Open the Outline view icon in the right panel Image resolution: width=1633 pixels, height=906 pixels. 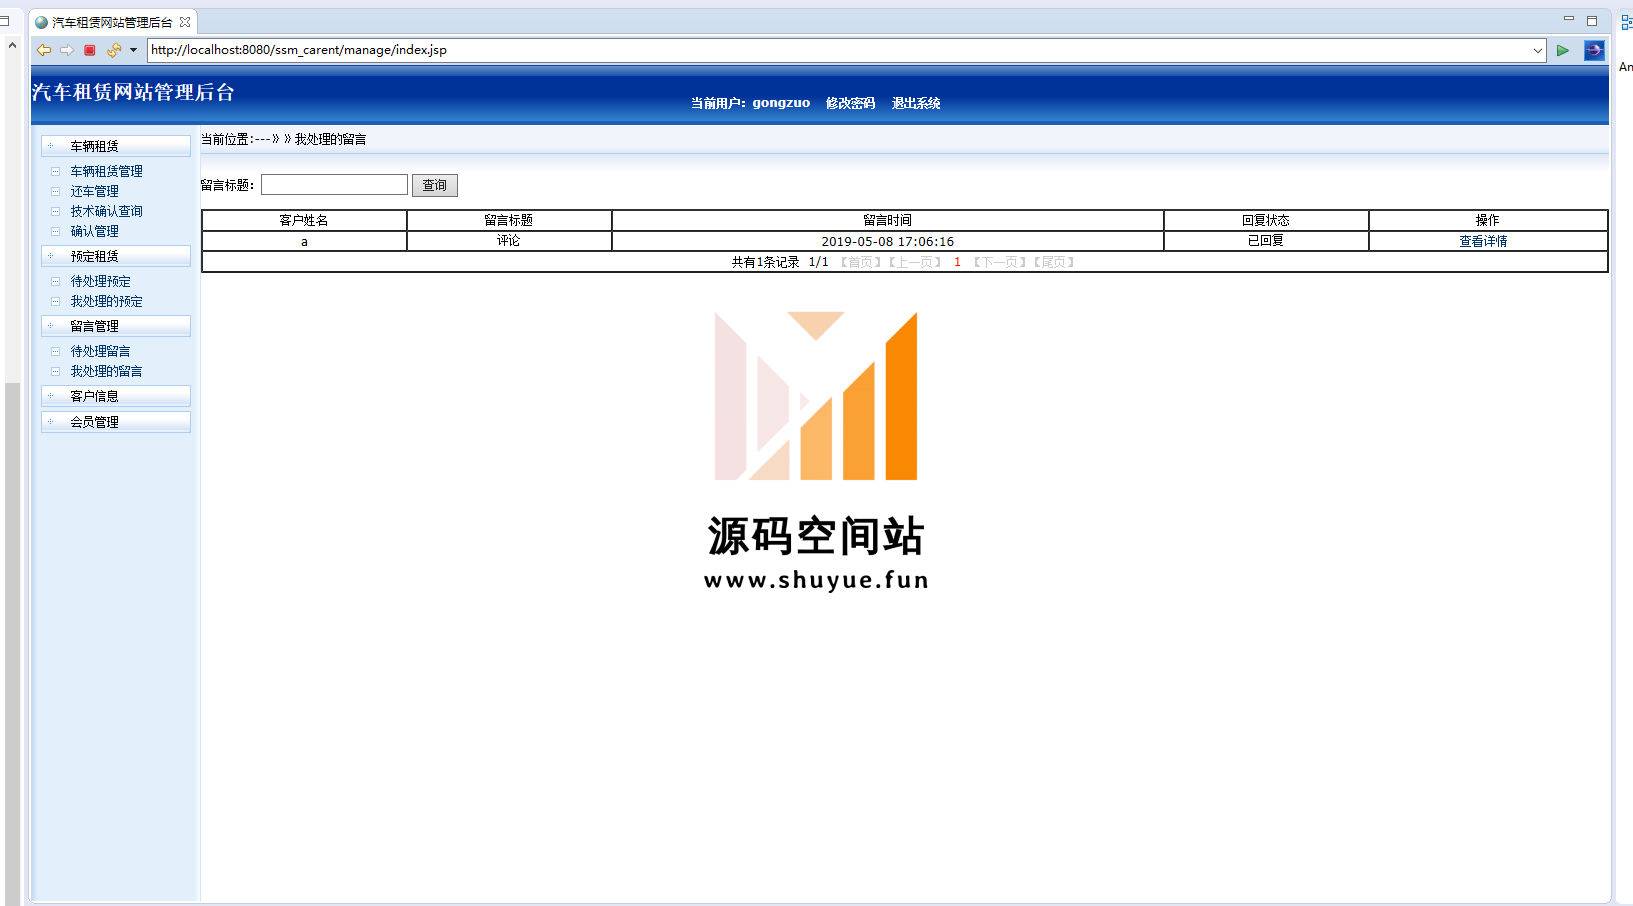tap(1626, 22)
